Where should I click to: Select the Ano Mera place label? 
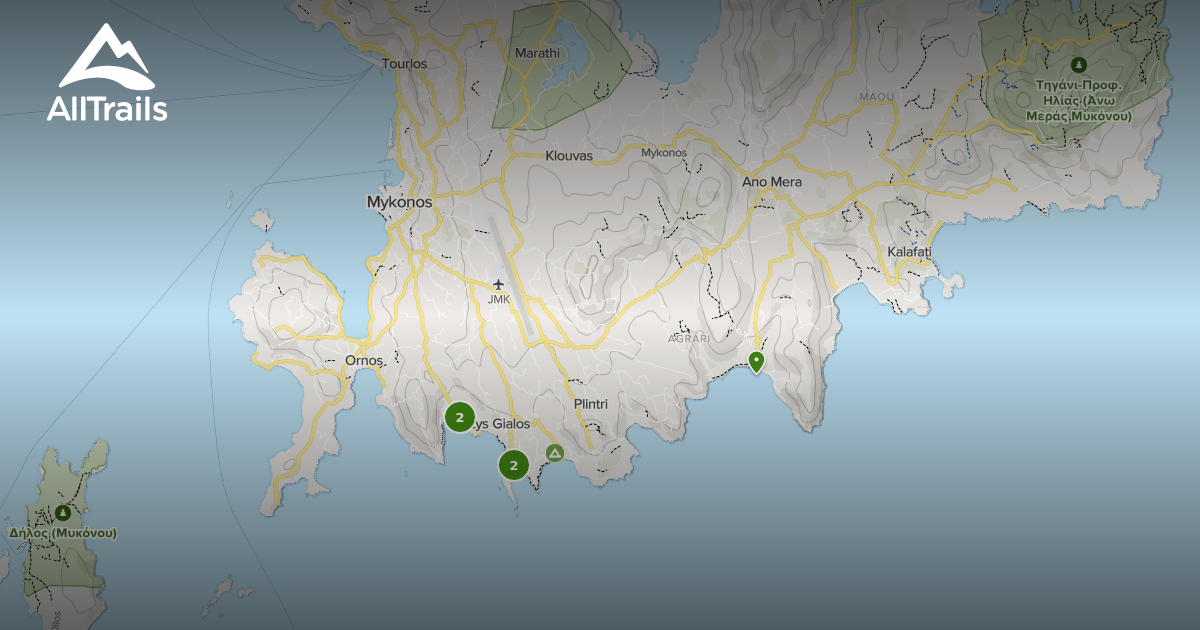pyautogui.click(x=773, y=181)
